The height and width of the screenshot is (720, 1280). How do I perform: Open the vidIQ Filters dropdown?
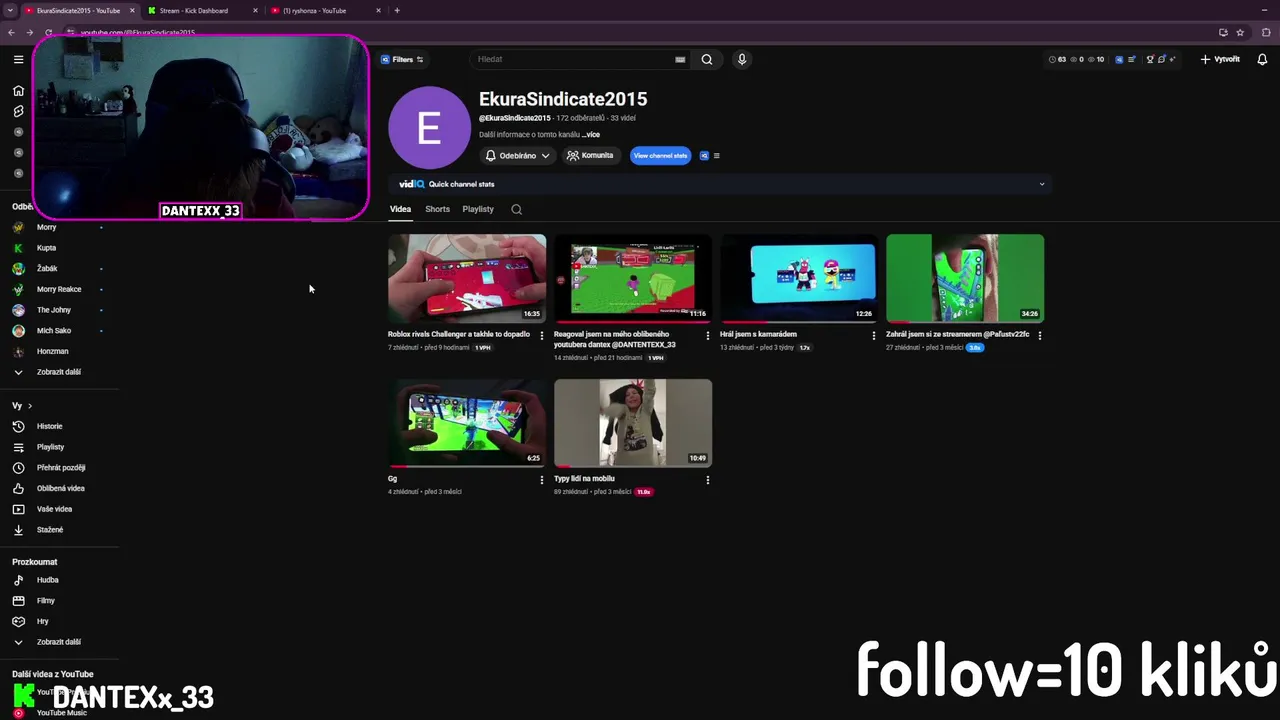[402, 59]
